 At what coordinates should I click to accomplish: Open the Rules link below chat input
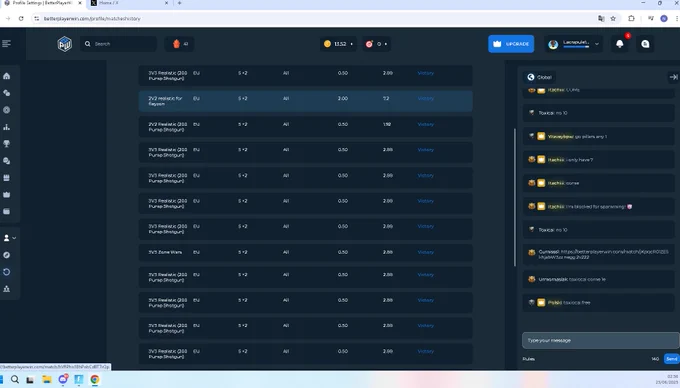[x=528, y=359]
